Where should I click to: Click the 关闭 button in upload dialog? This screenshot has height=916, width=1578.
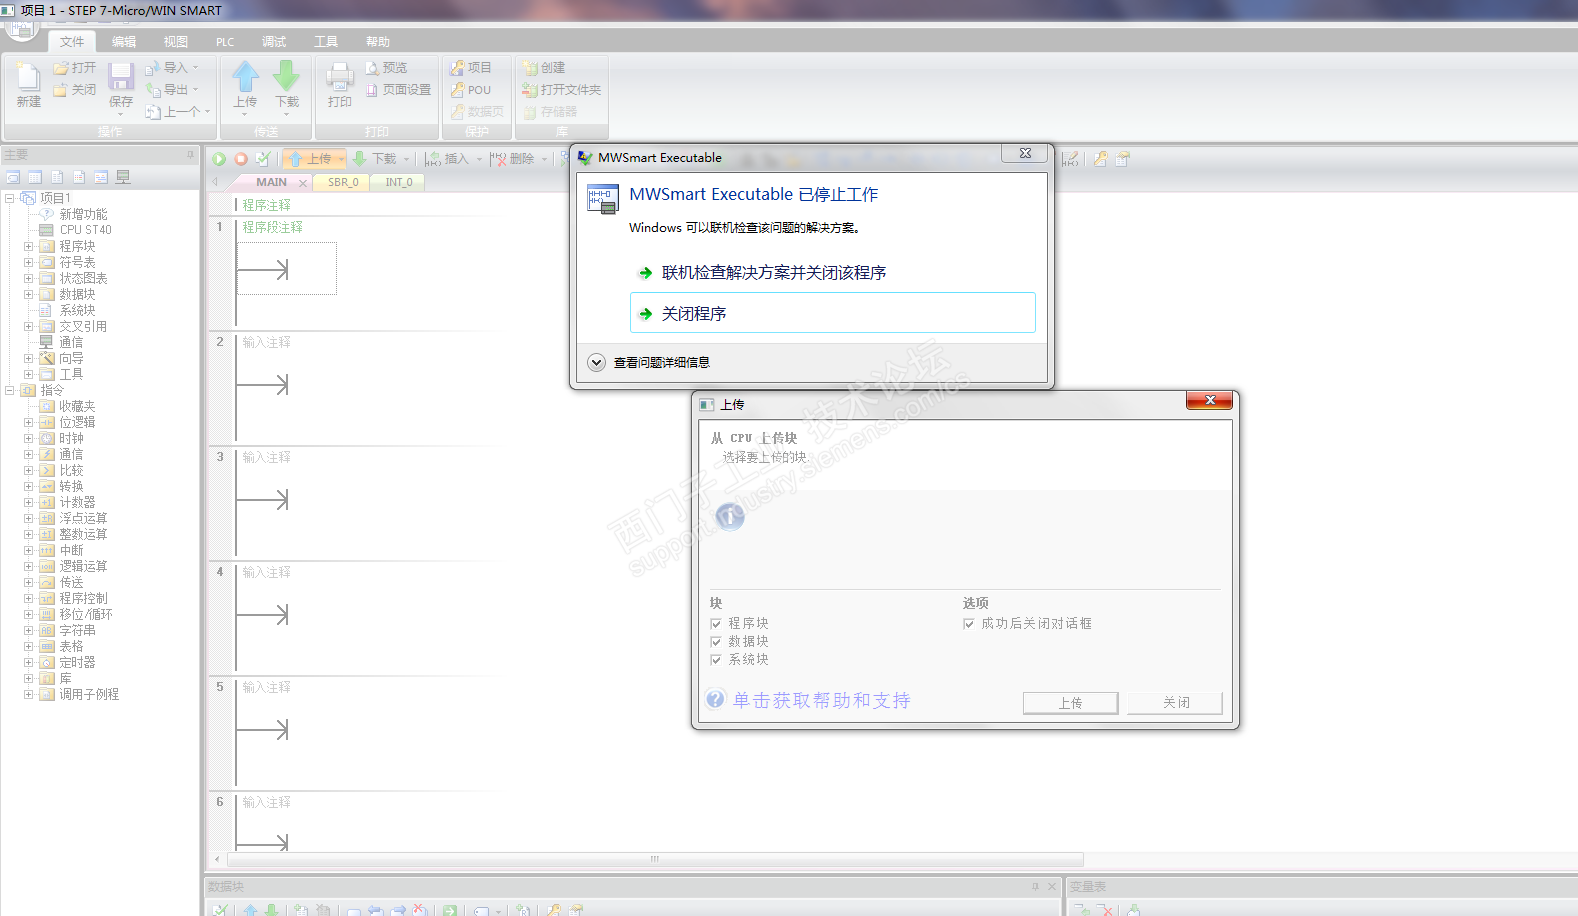coord(1175,703)
